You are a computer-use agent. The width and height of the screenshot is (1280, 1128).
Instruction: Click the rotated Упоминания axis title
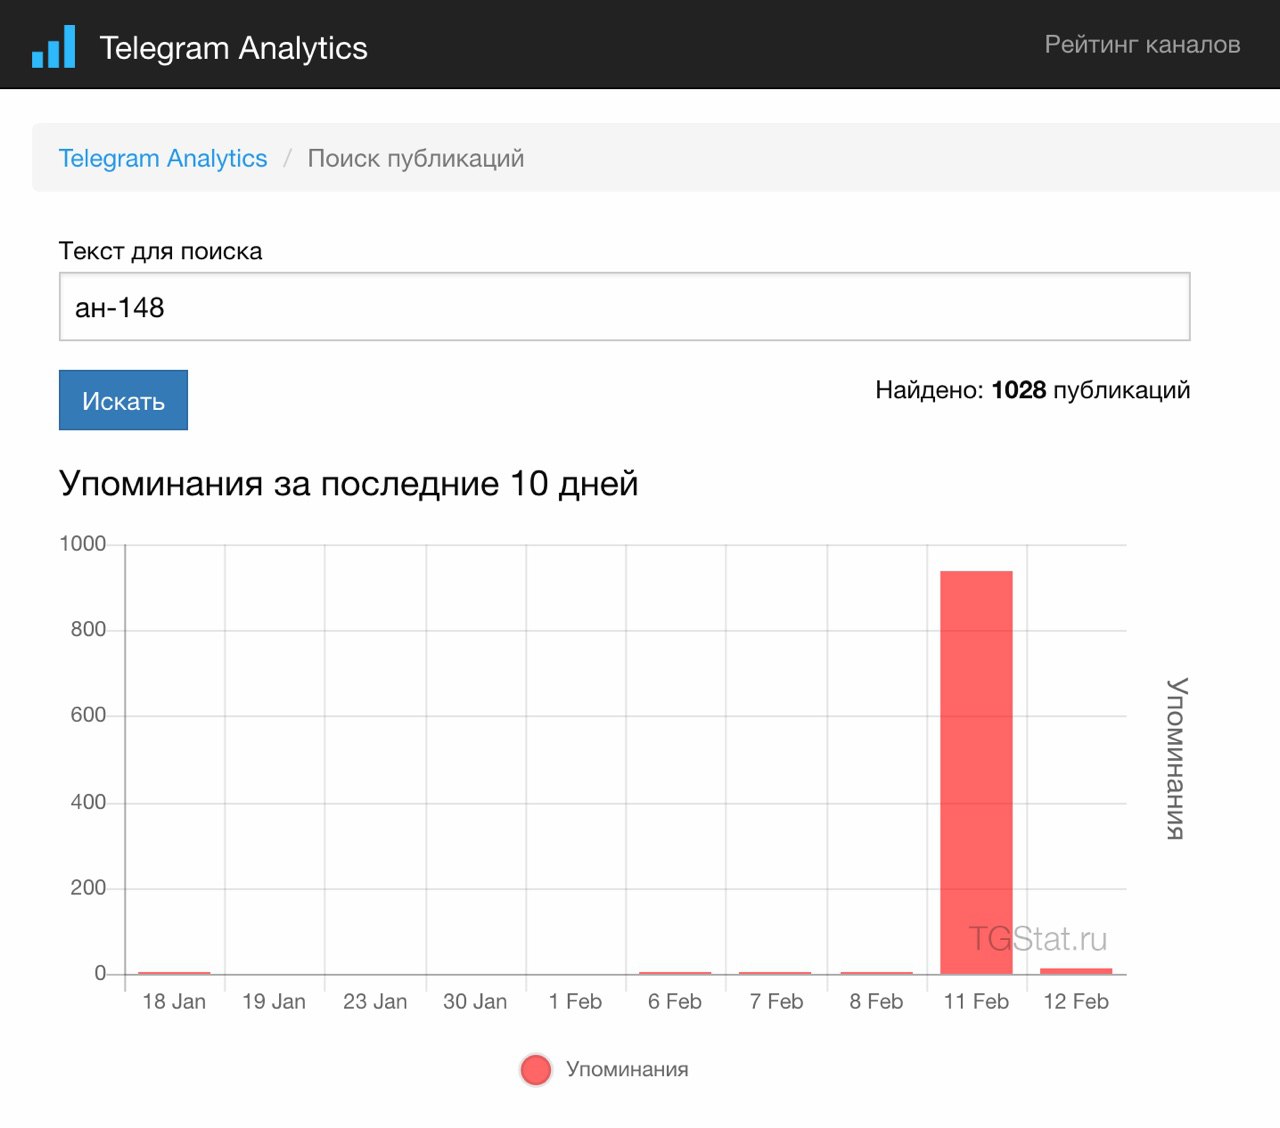(x=1177, y=759)
